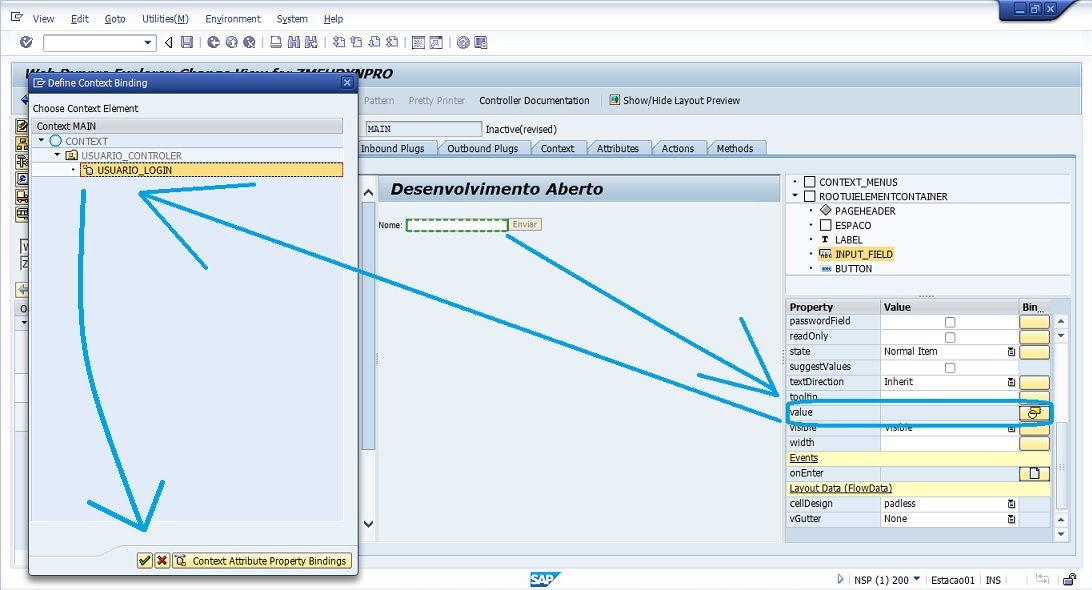
Task: Select USUARIO_LOGIN context attribute
Action: tap(134, 170)
